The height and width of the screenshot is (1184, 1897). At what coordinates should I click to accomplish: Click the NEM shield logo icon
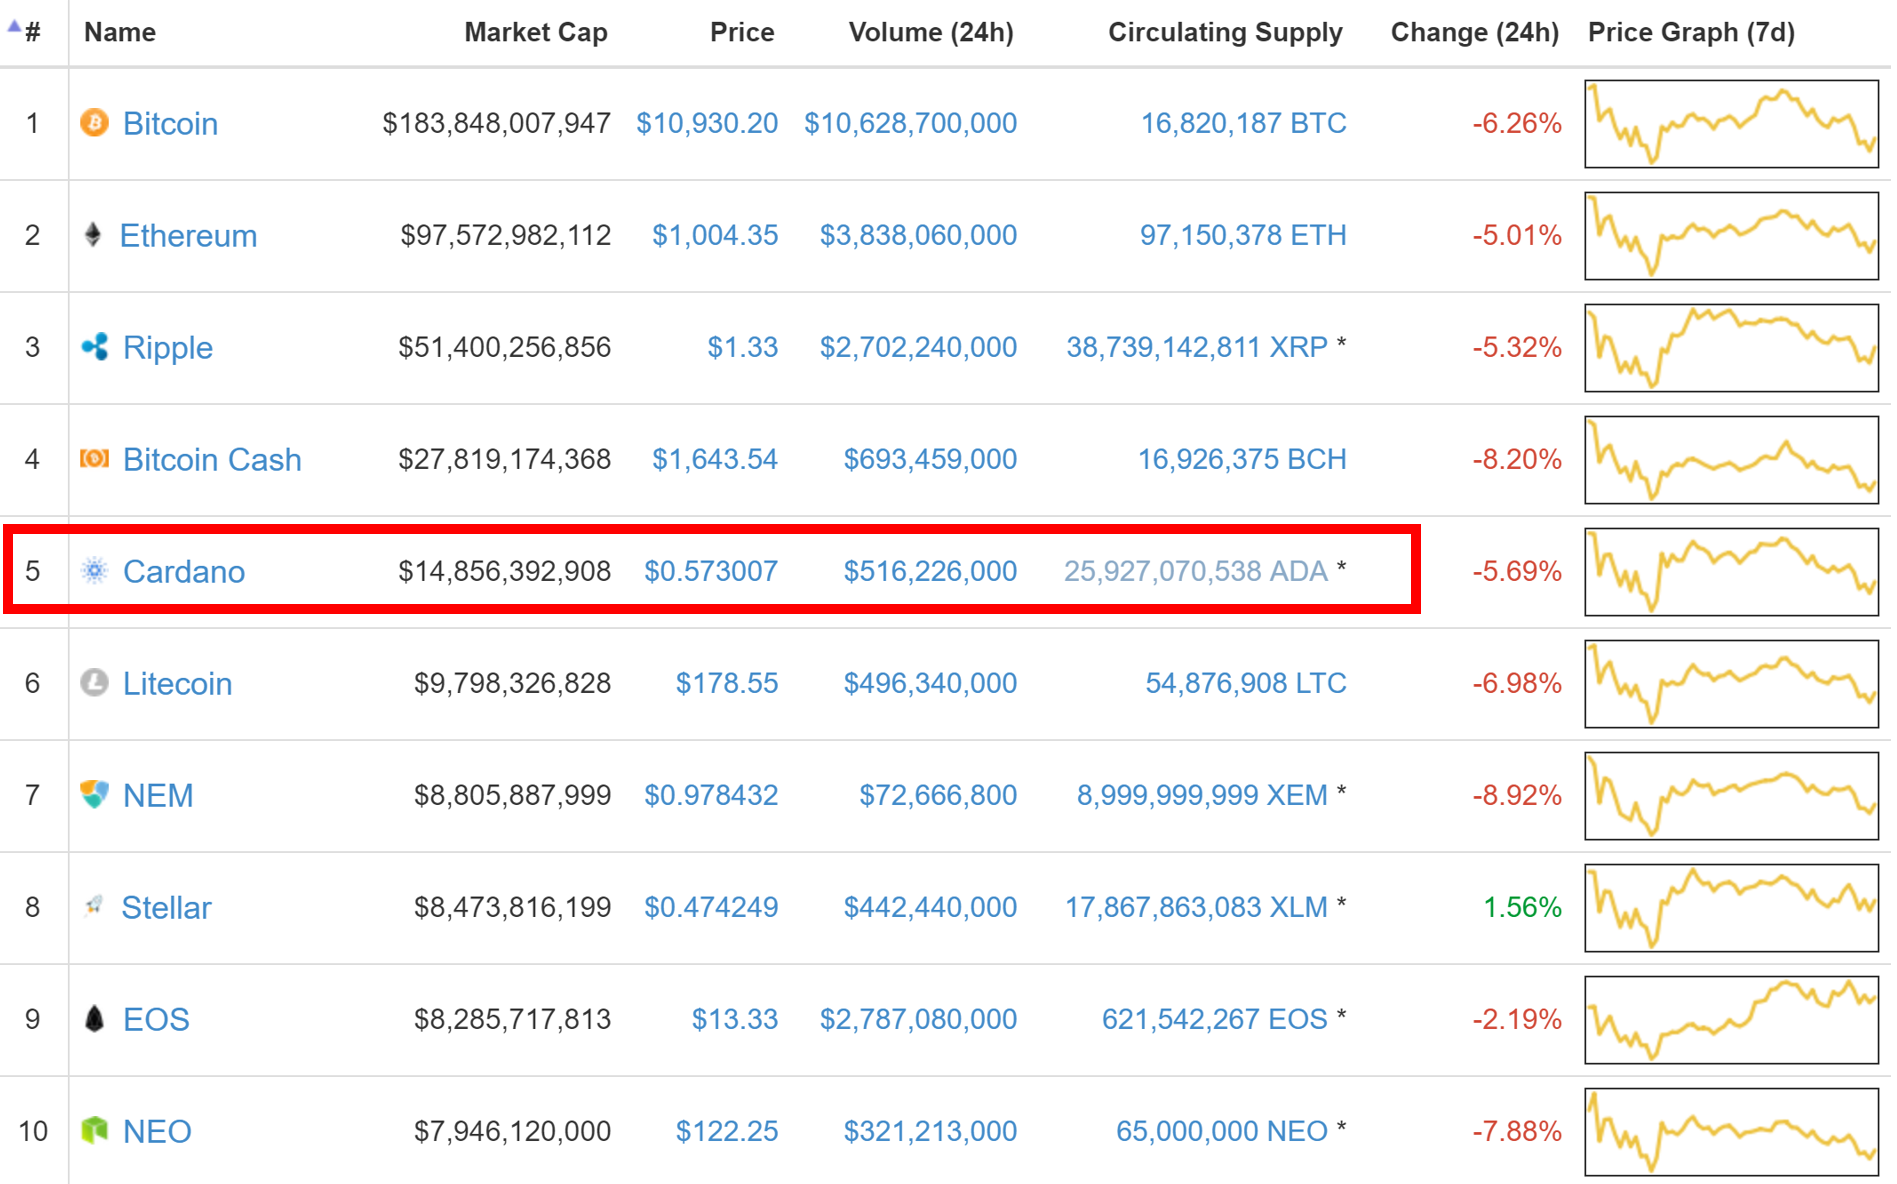[94, 795]
